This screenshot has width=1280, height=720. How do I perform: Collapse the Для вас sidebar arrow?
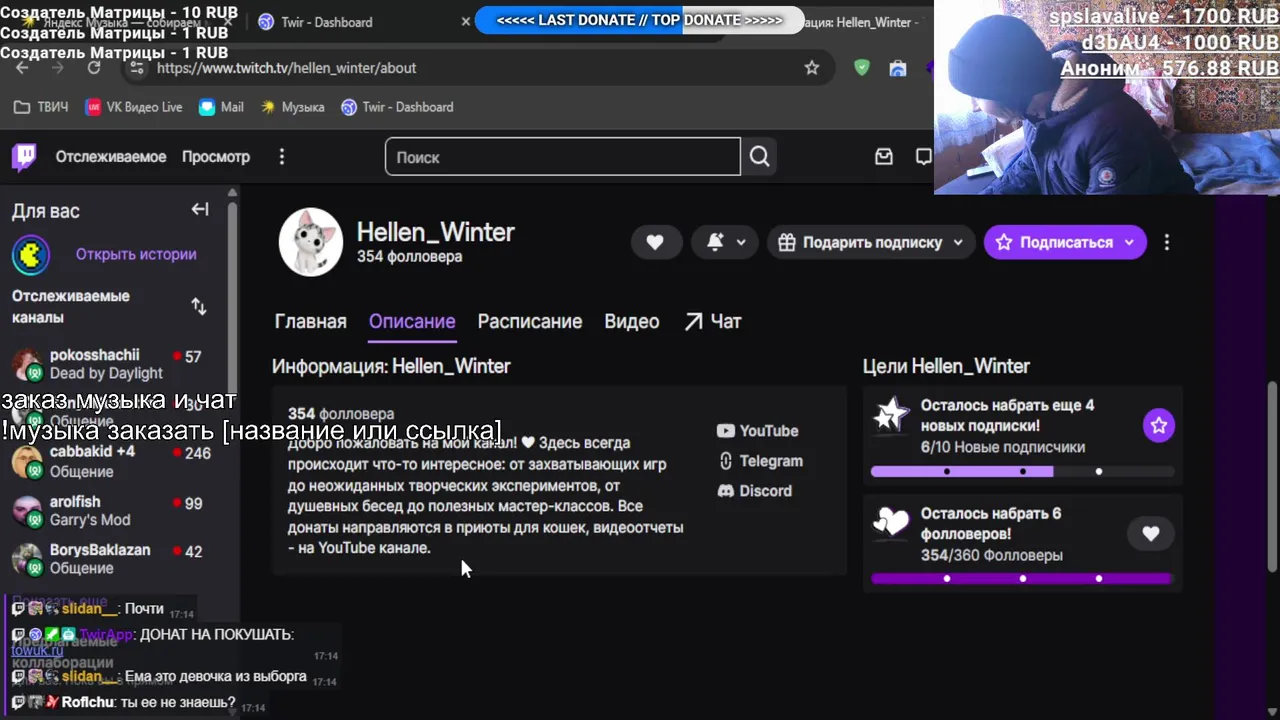tap(200, 210)
